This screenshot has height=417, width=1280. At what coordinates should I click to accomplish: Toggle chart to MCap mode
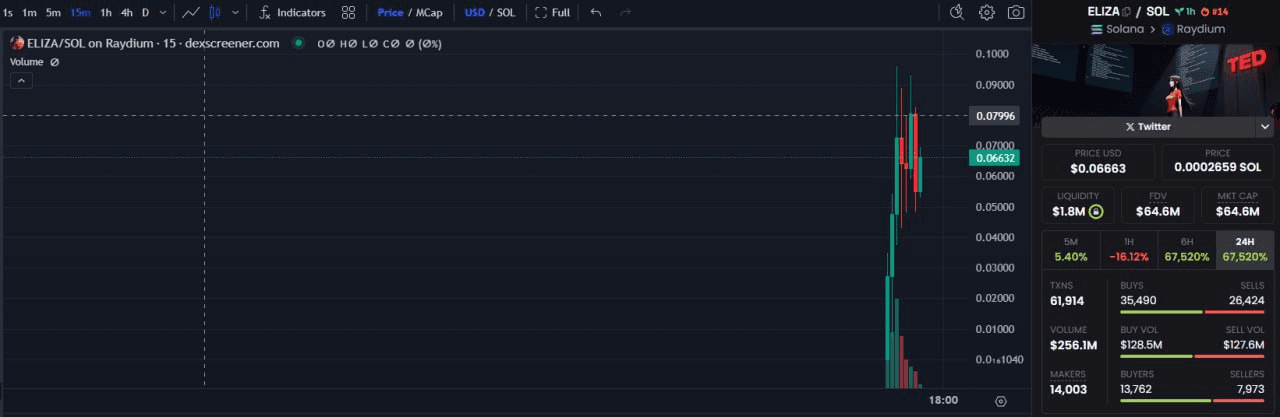(429, 13)
